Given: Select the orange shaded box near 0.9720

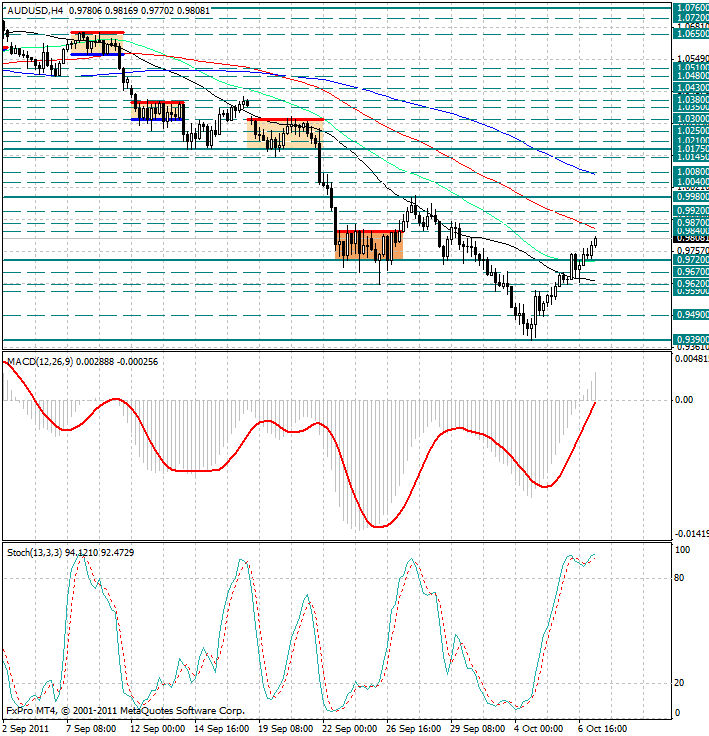Looking at the screenshot, I should click(x=369, y=245).
